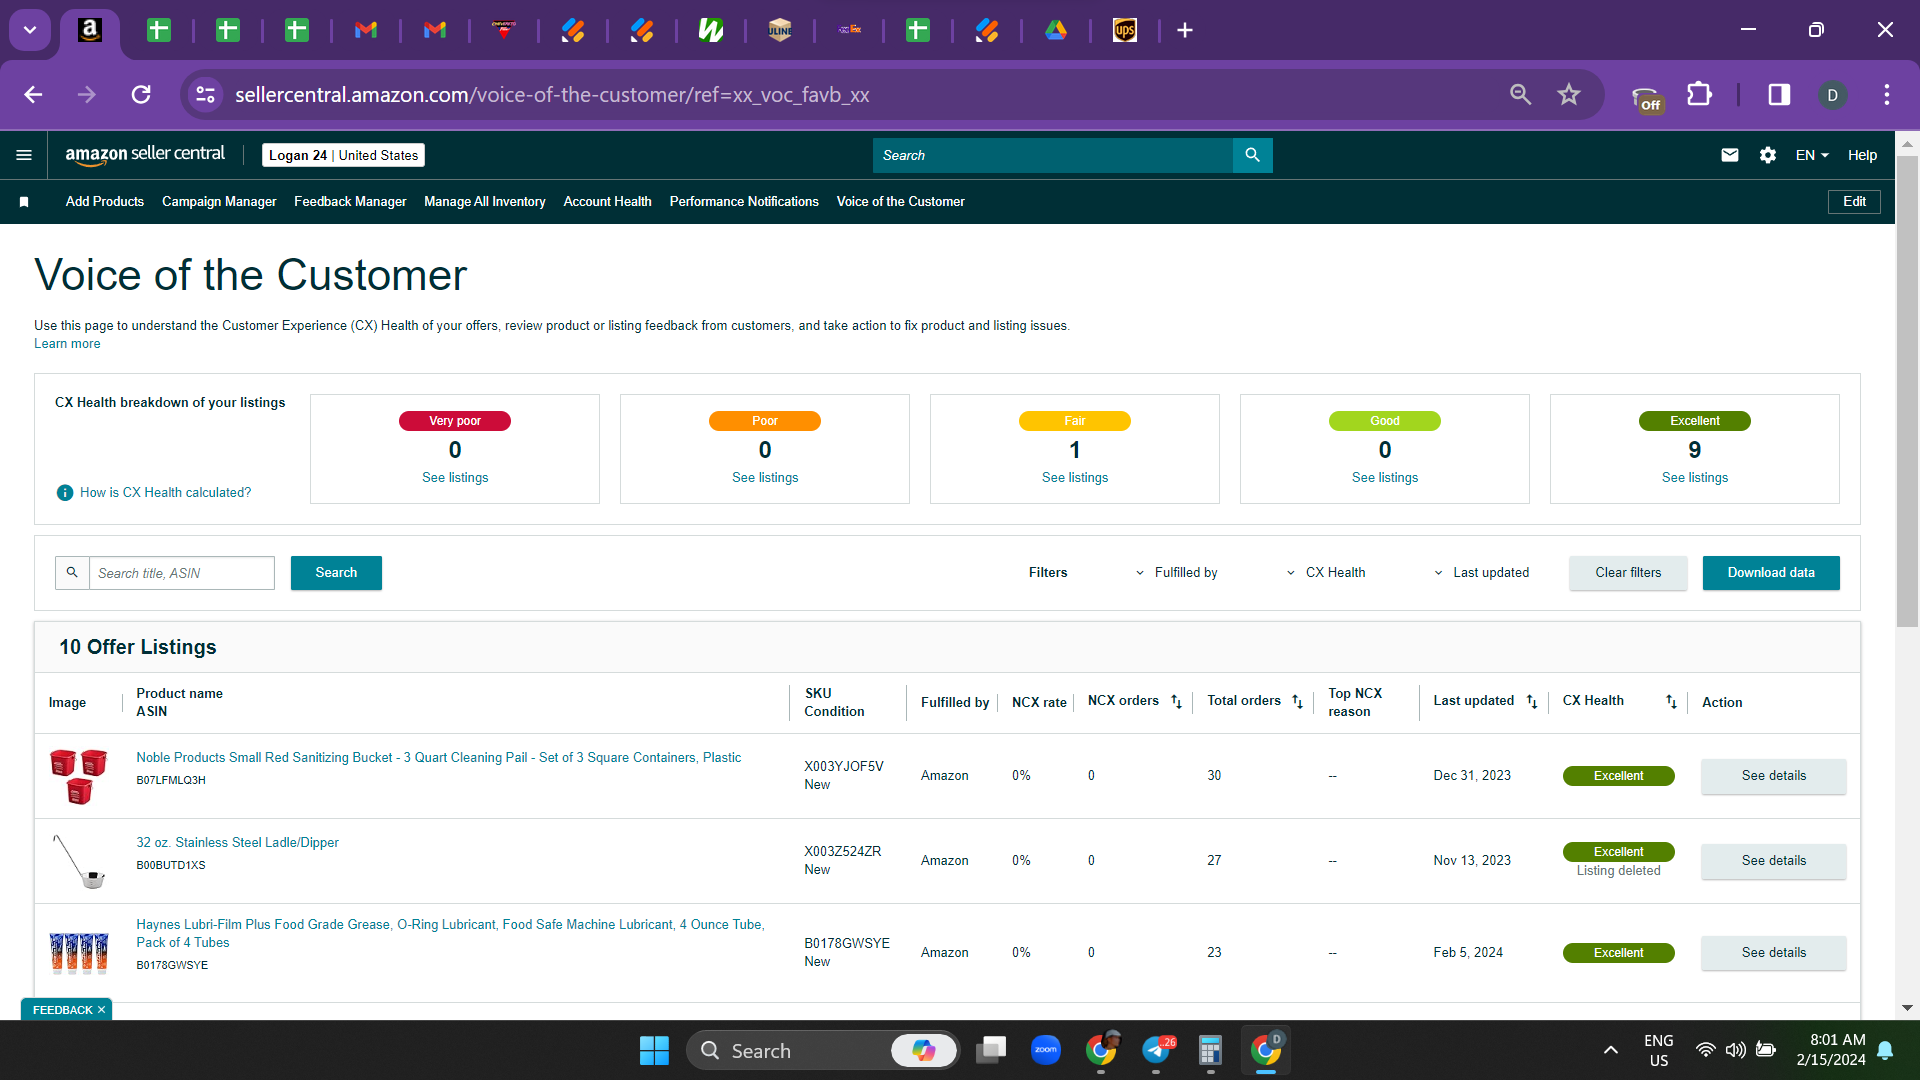Sort by Total orders arrows
The image size is (1920, 1080).
[x=1297, y=702]
